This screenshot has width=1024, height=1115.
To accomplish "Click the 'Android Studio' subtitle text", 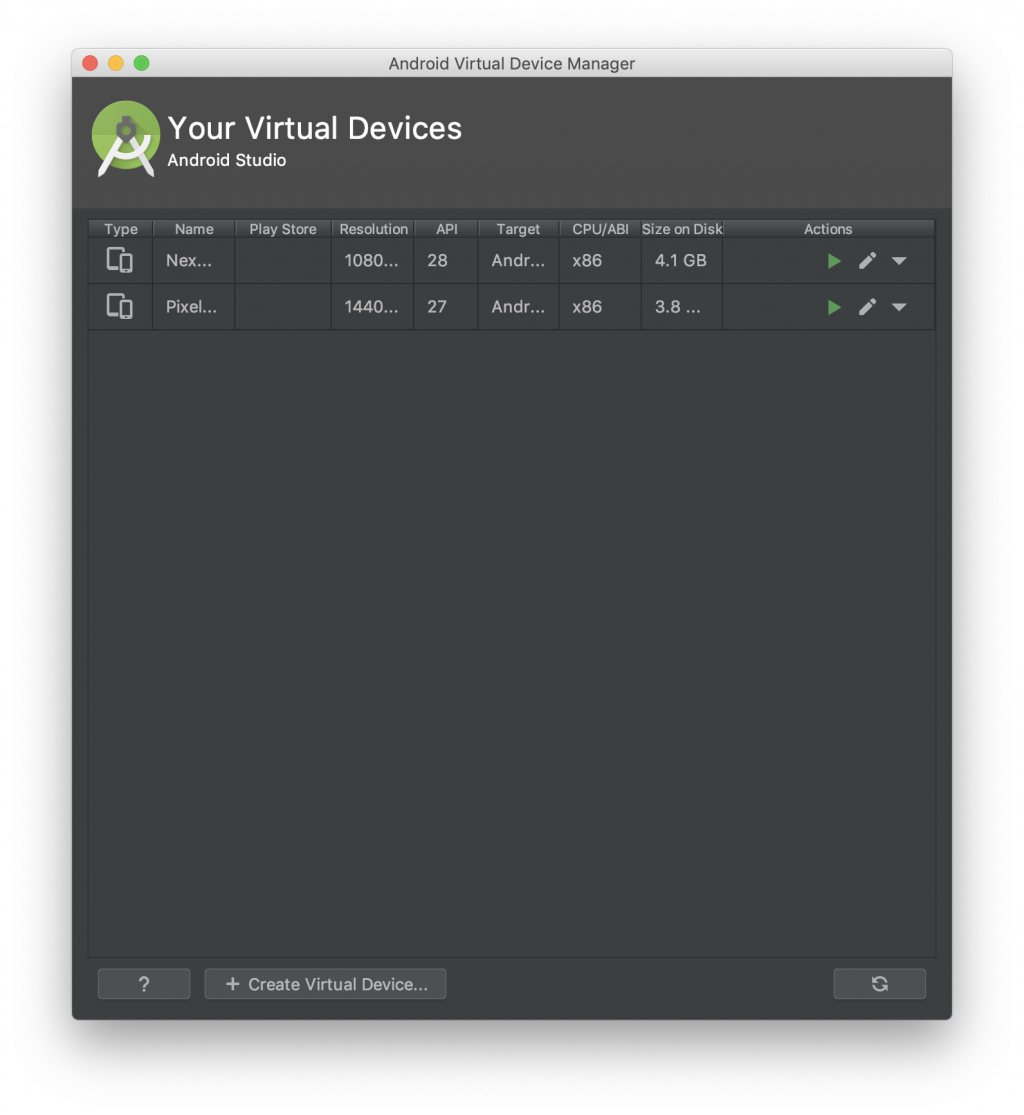I will pyautogui.click(x=227, y=160).
